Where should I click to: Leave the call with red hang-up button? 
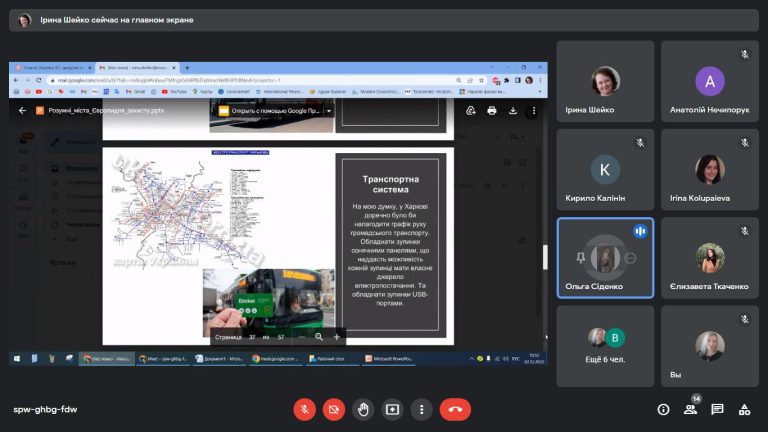(456, 409)
